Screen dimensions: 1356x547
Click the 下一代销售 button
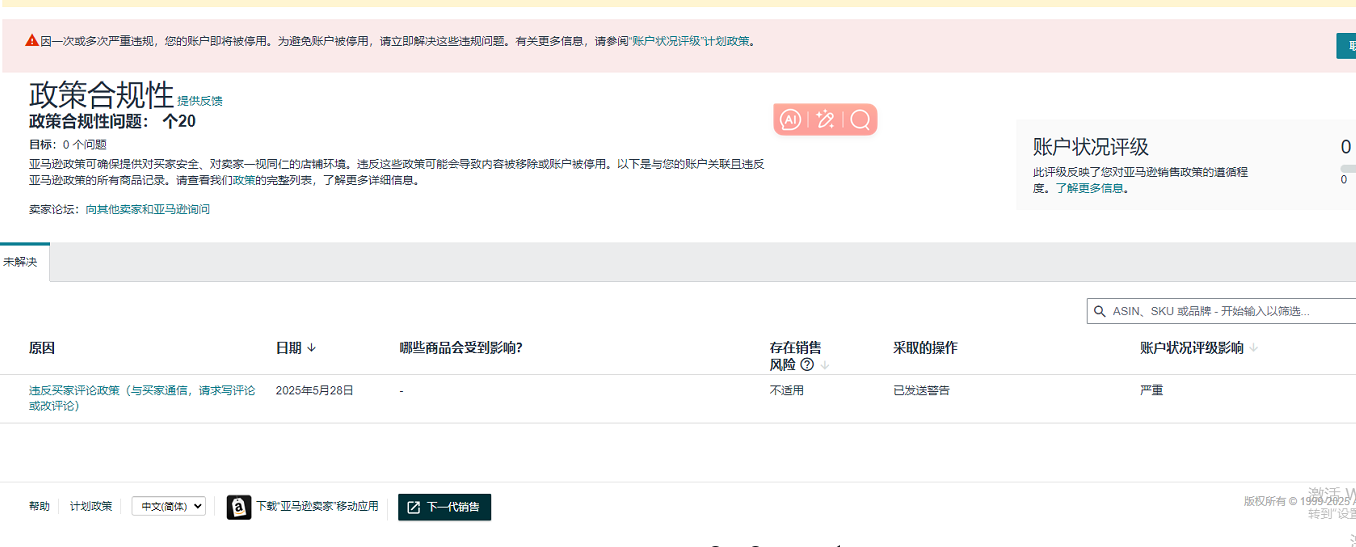coord(444,507)
